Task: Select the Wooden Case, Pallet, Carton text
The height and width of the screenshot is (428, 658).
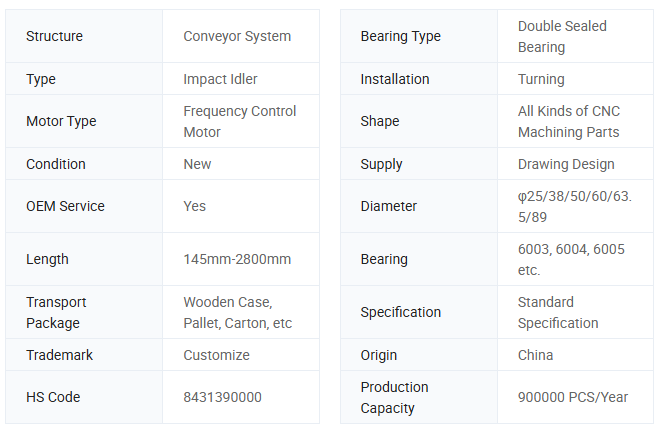Action: coord(237,312)
